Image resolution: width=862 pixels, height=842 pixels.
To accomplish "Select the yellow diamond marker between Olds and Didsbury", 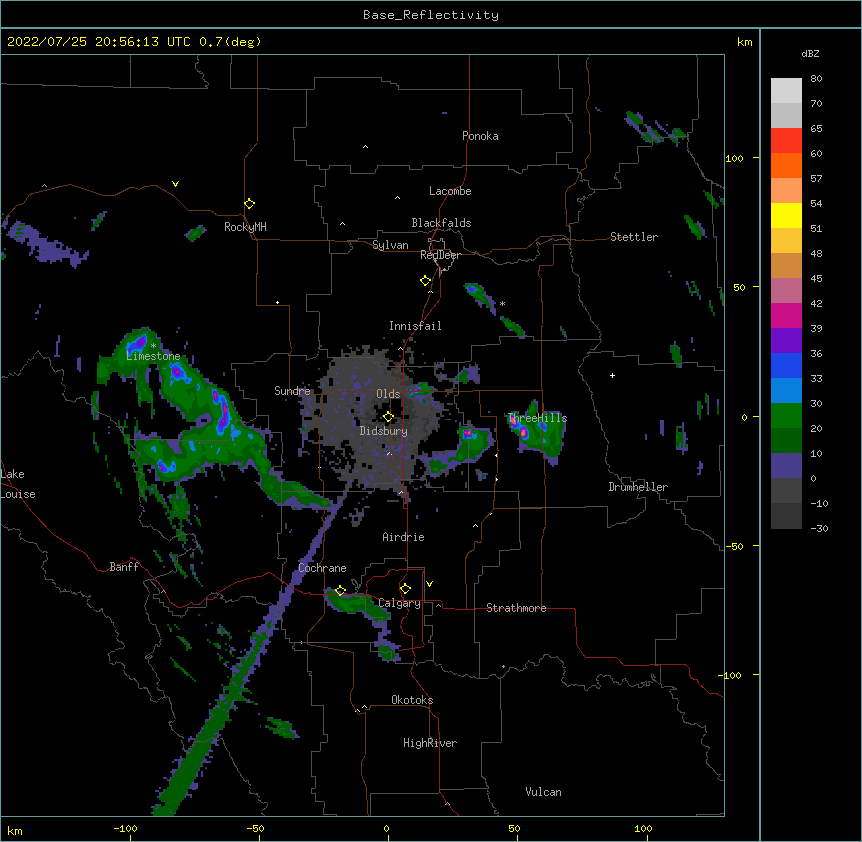I will pyautogui.click(x=388, y=417).
